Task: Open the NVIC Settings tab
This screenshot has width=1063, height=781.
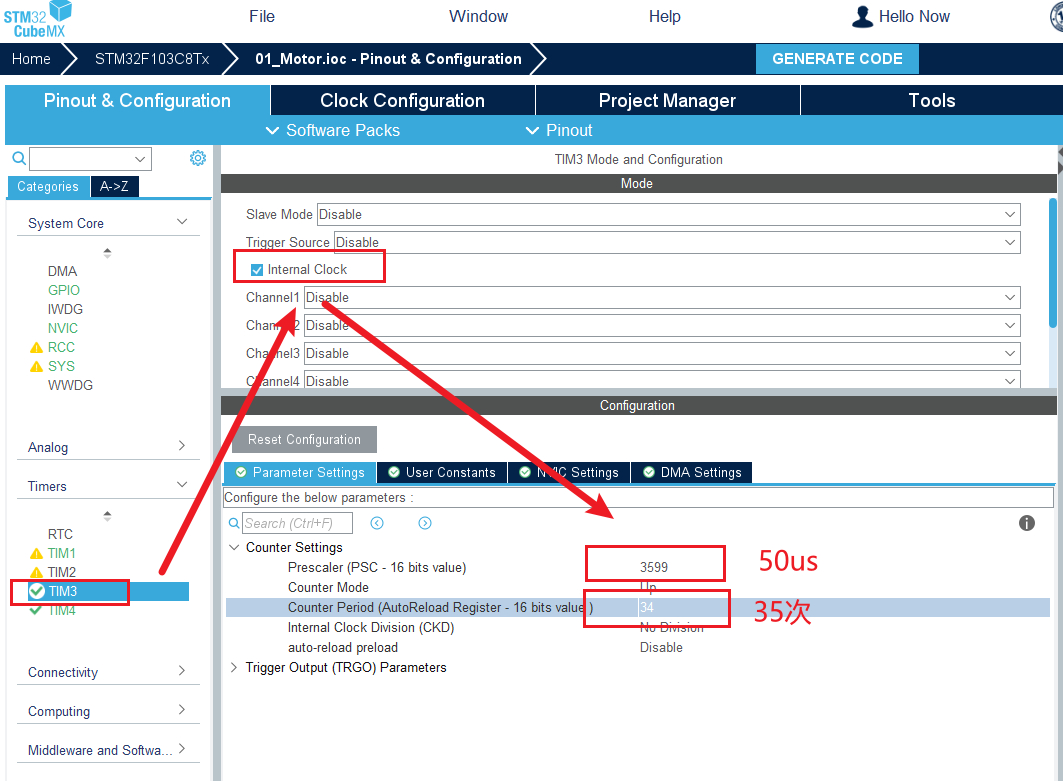Action: click(x=569, y=472)
